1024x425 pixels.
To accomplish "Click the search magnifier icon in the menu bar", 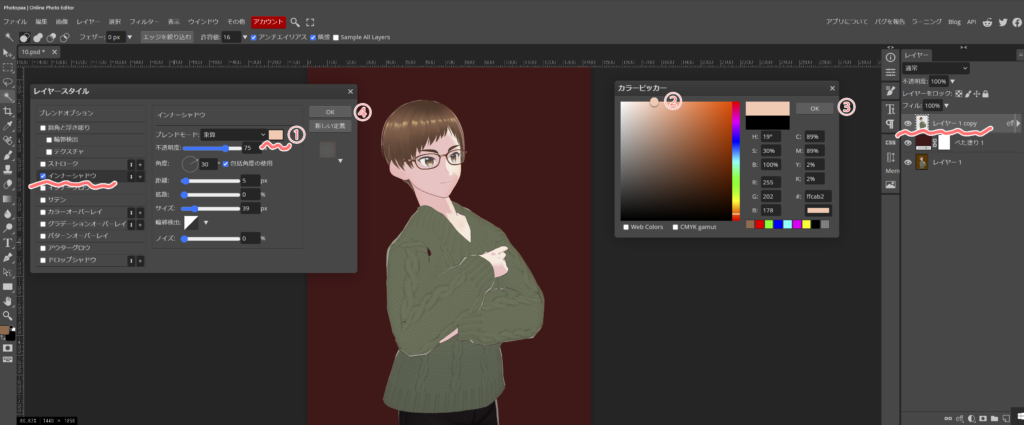I will [x=295, y=21].
